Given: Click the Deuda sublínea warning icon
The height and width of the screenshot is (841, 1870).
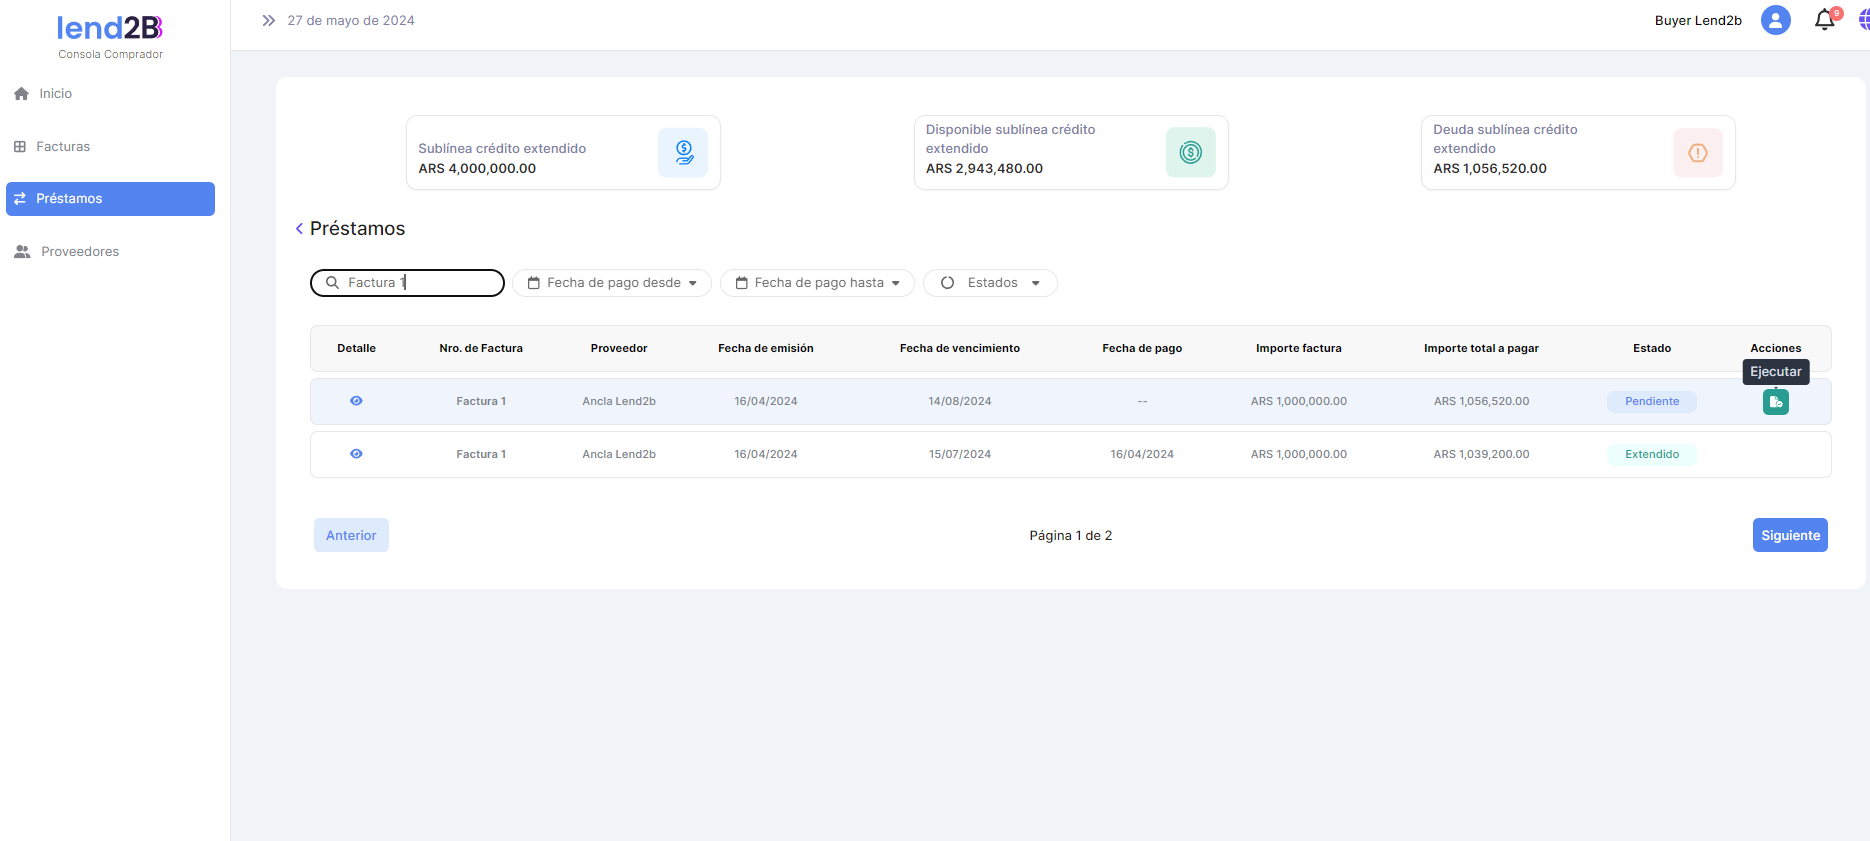Looking at the screenshot, I should (x=1697, y=153).
